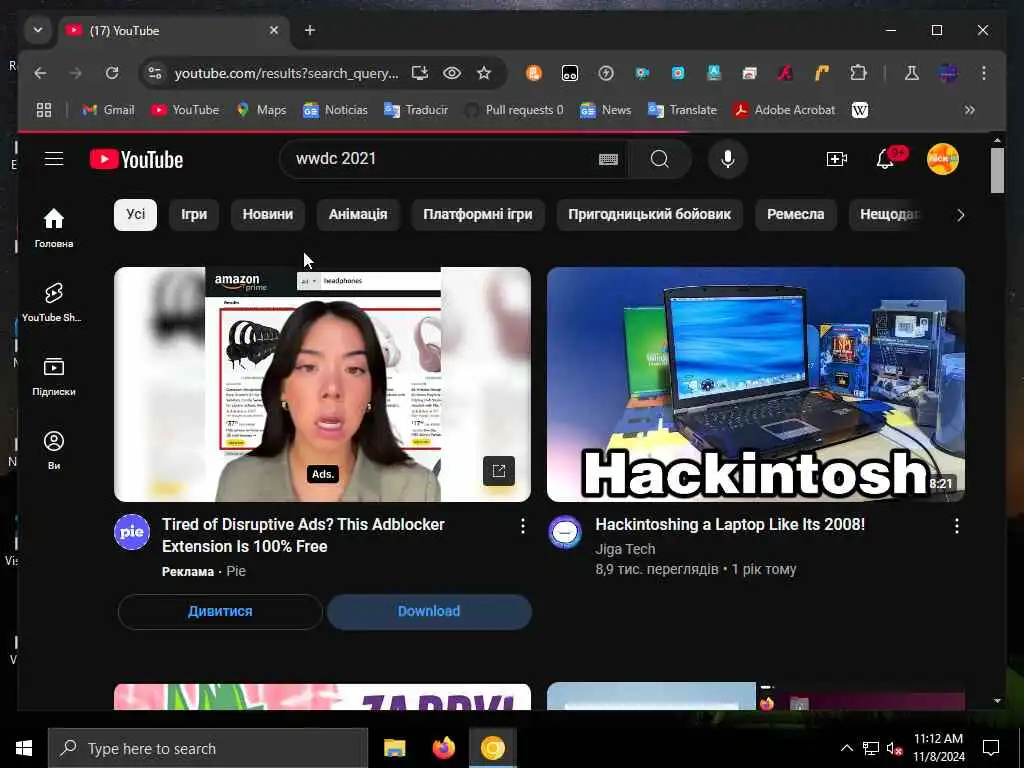Select the Усі filter chip
This screenshot has width=1024, height=768.
pos(135,214)
